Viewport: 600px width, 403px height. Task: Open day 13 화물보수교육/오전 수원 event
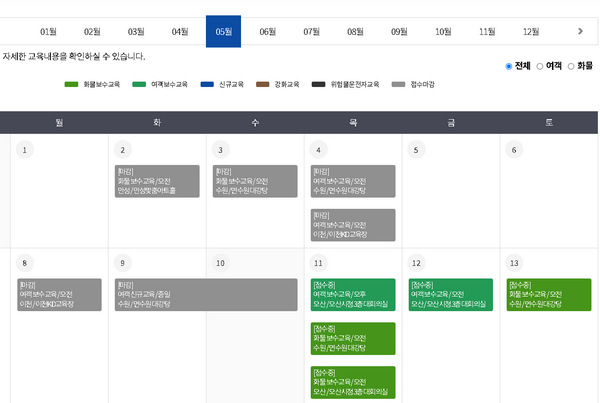tap(549, 295)
